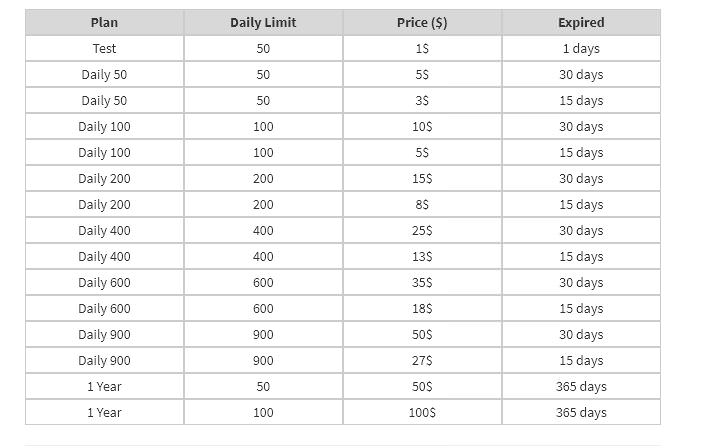Click the 25$ price cell
The image size is (710, 448).
point(422,231)
